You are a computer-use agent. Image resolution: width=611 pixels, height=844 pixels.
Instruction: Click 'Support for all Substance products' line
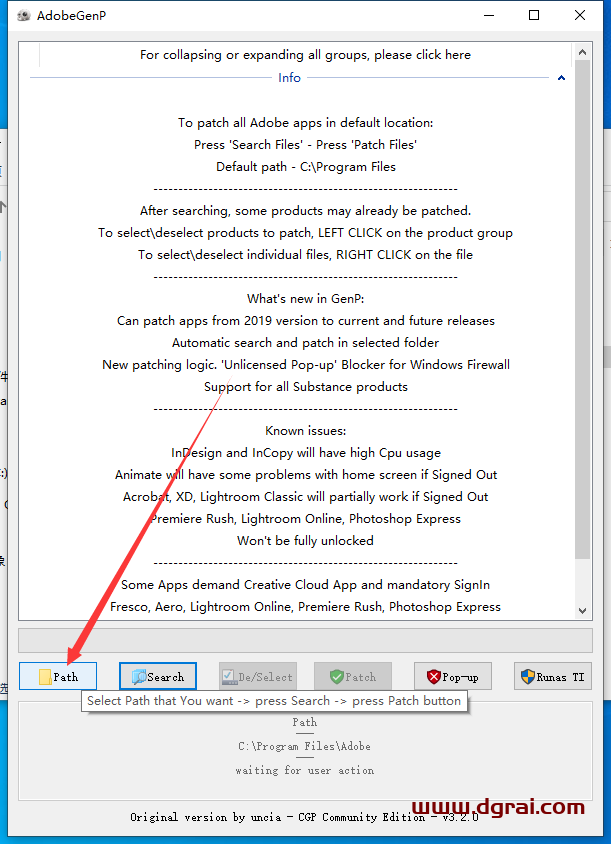306,386
